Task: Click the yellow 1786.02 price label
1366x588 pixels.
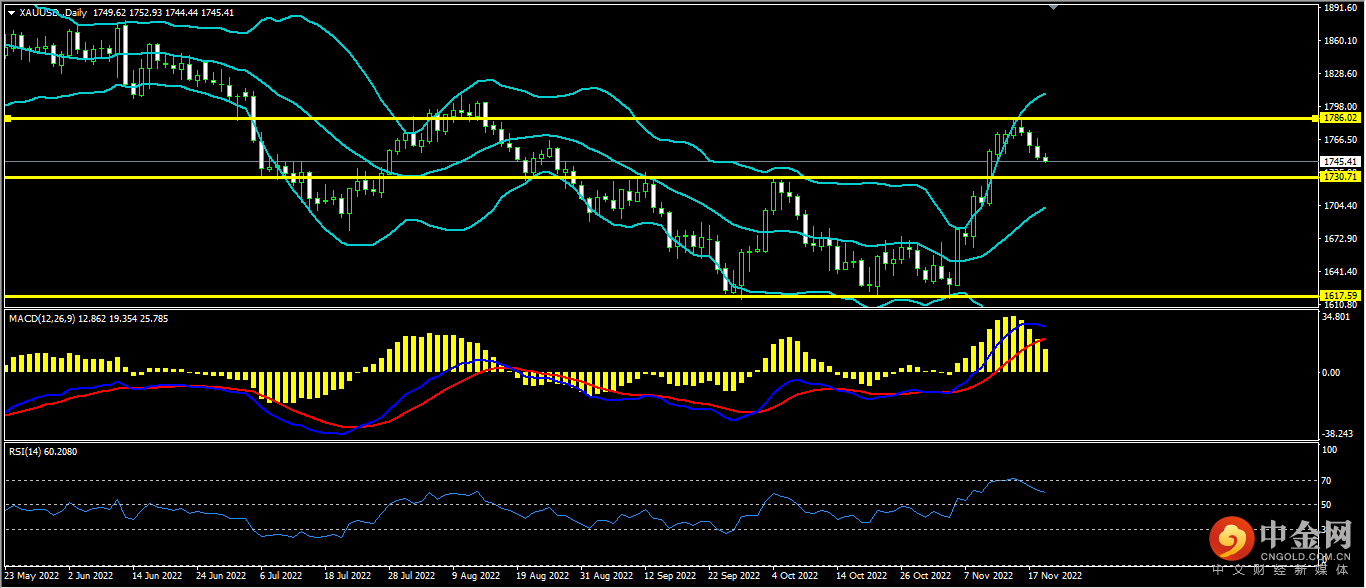Action: click(x=1339, y=118)
